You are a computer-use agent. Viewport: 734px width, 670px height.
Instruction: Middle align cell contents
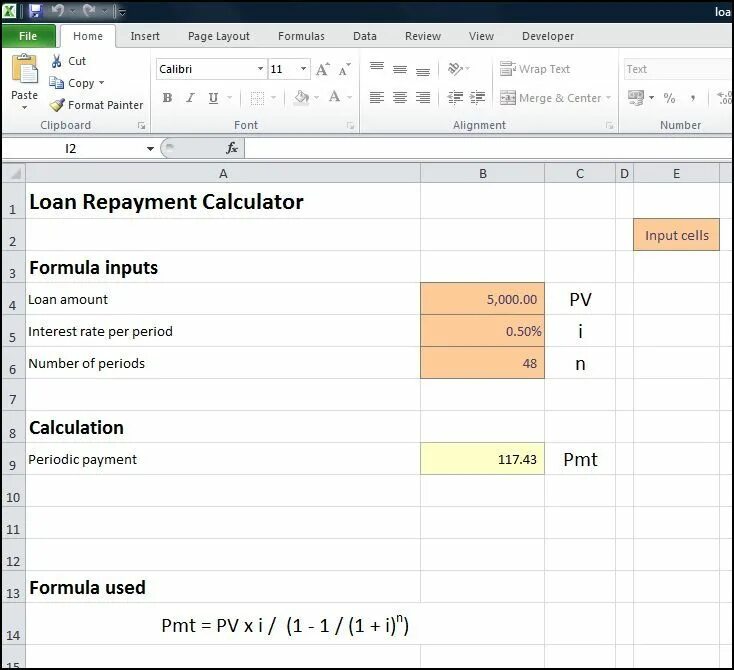point(400,69)
